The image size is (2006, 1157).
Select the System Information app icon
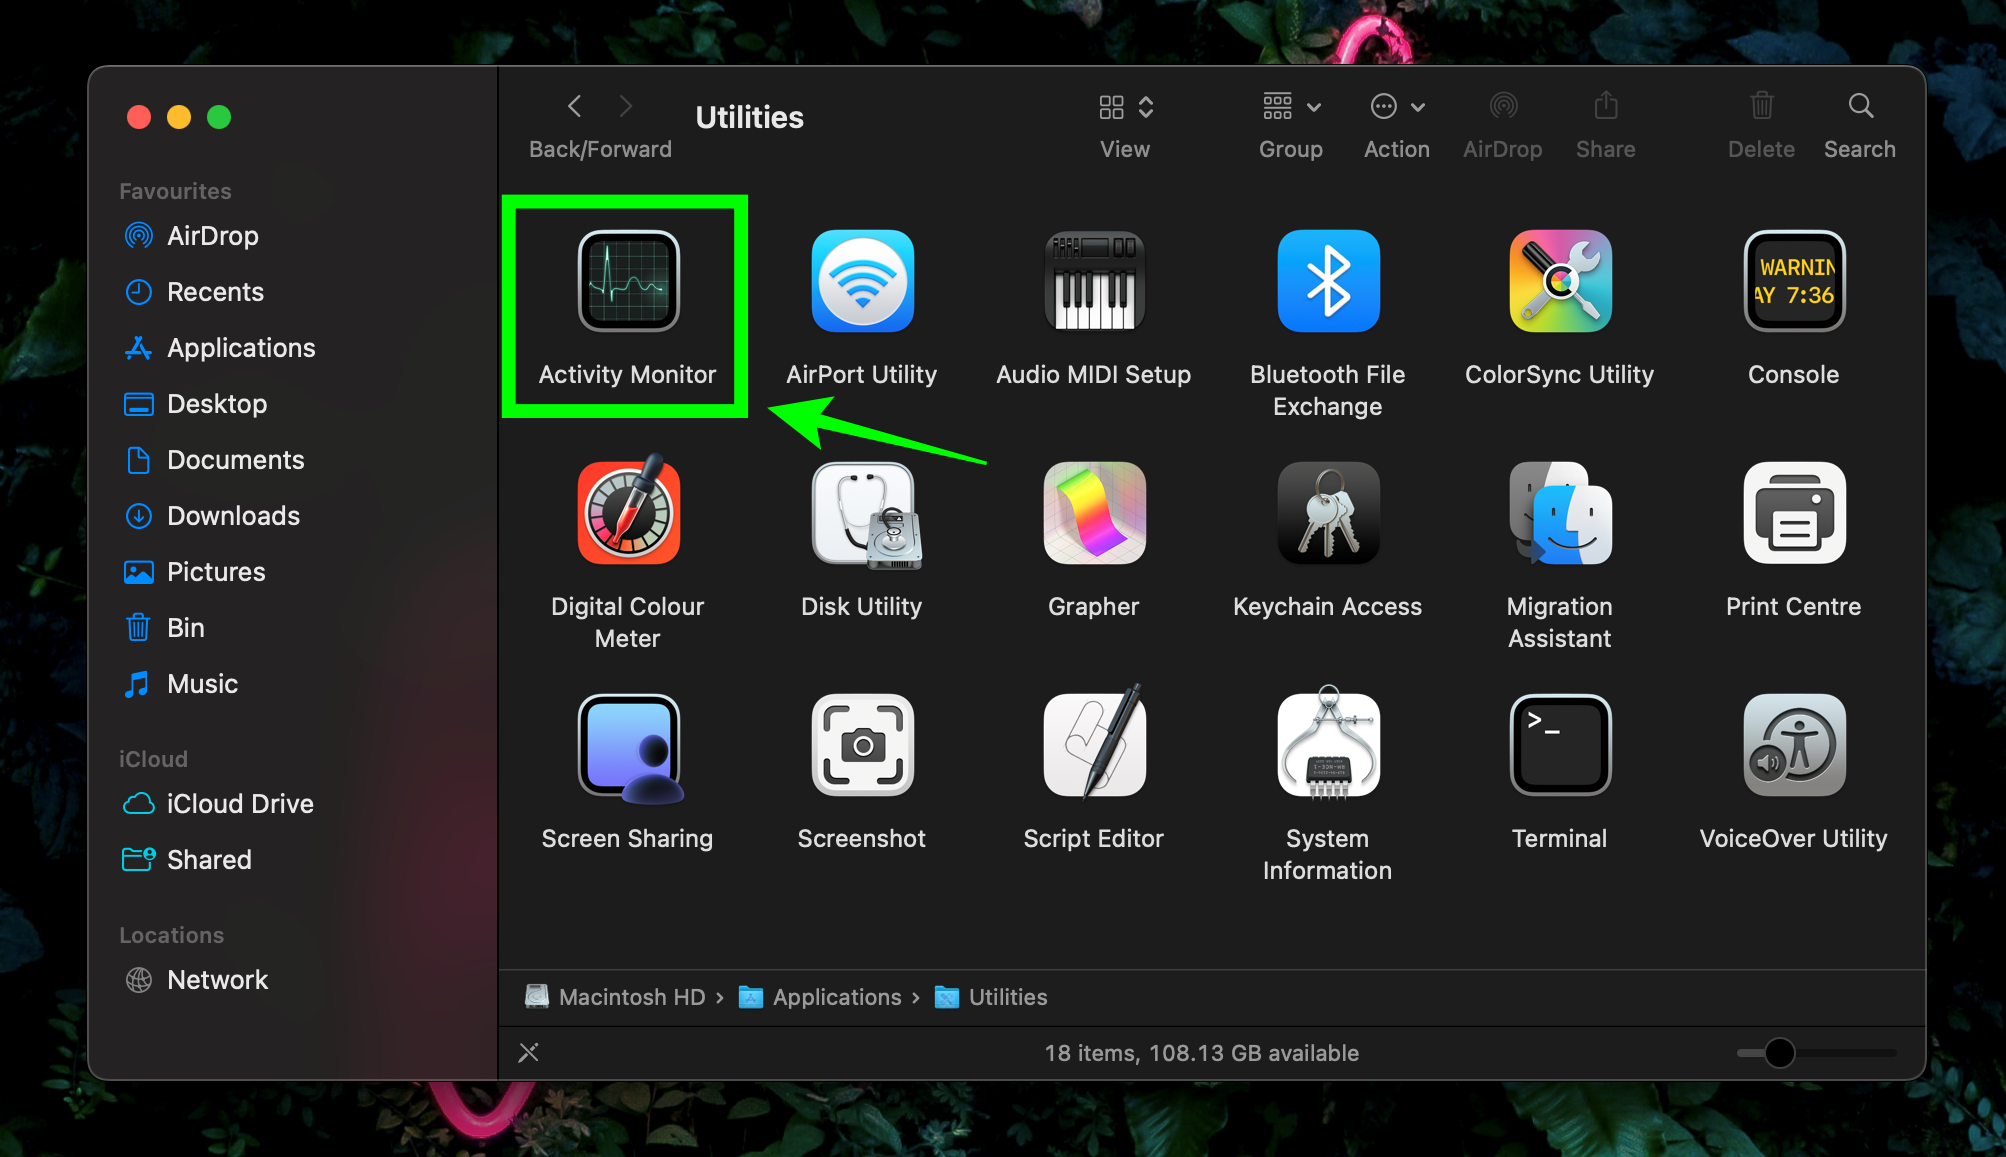tap(1328, 743)
